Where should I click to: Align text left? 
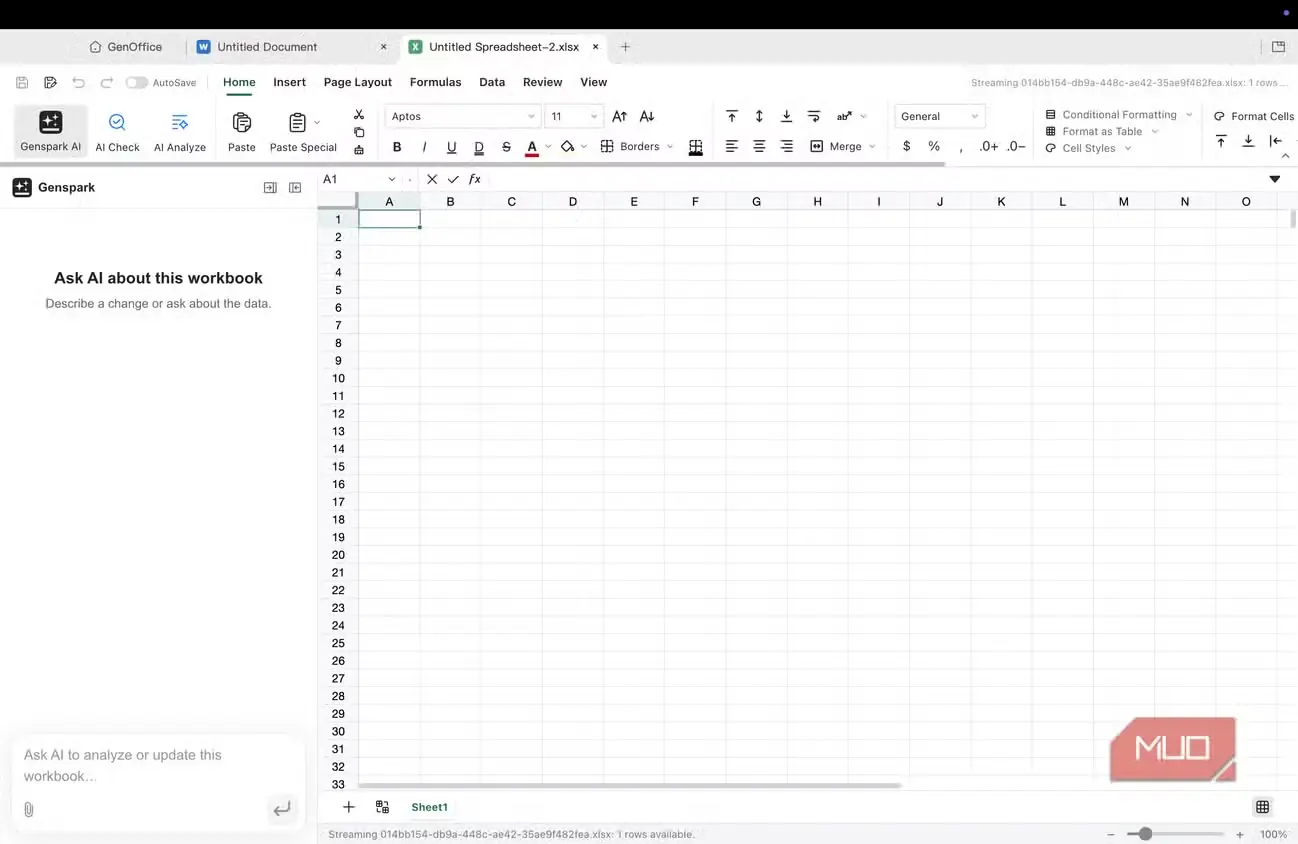coord(732,146)
